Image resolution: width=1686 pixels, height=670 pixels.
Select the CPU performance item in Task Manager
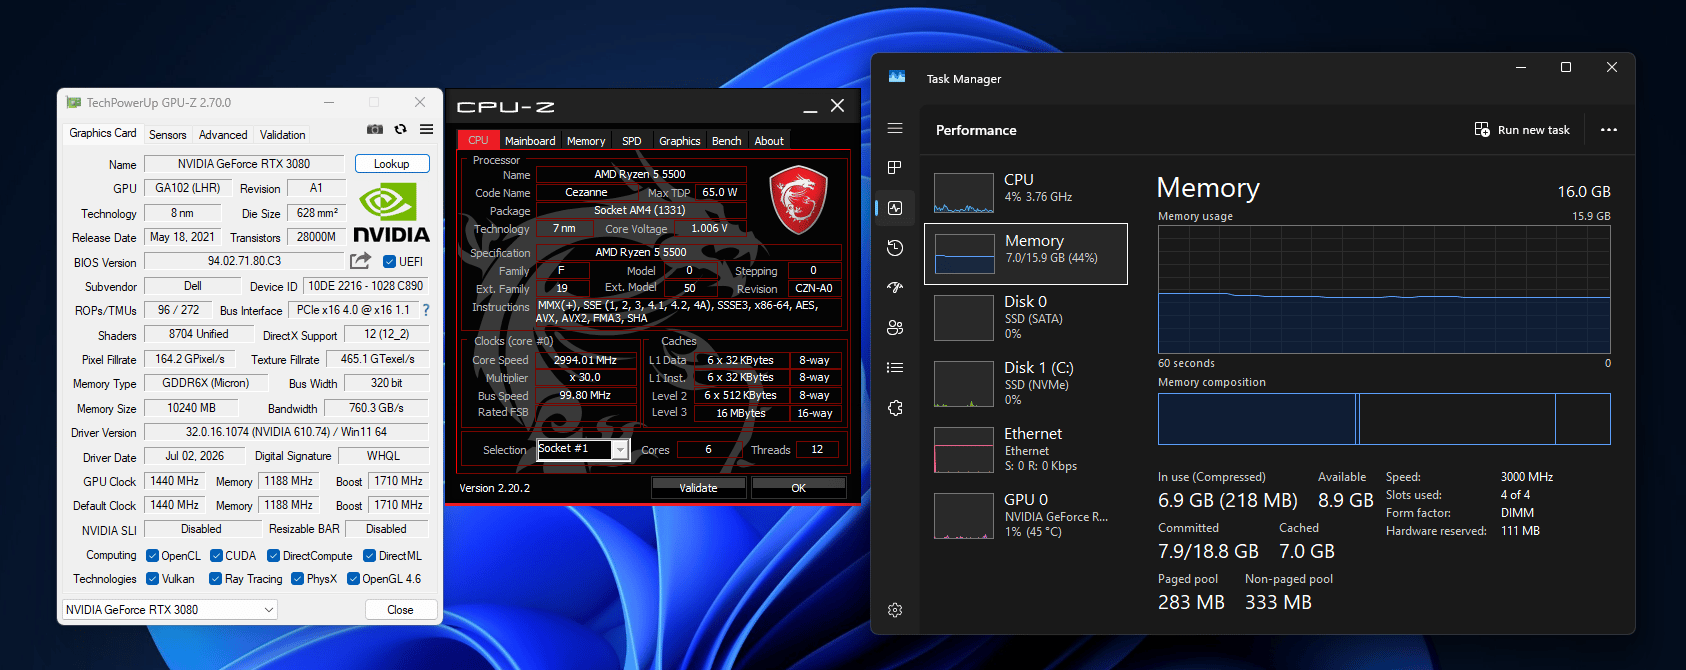[1026, 191]
